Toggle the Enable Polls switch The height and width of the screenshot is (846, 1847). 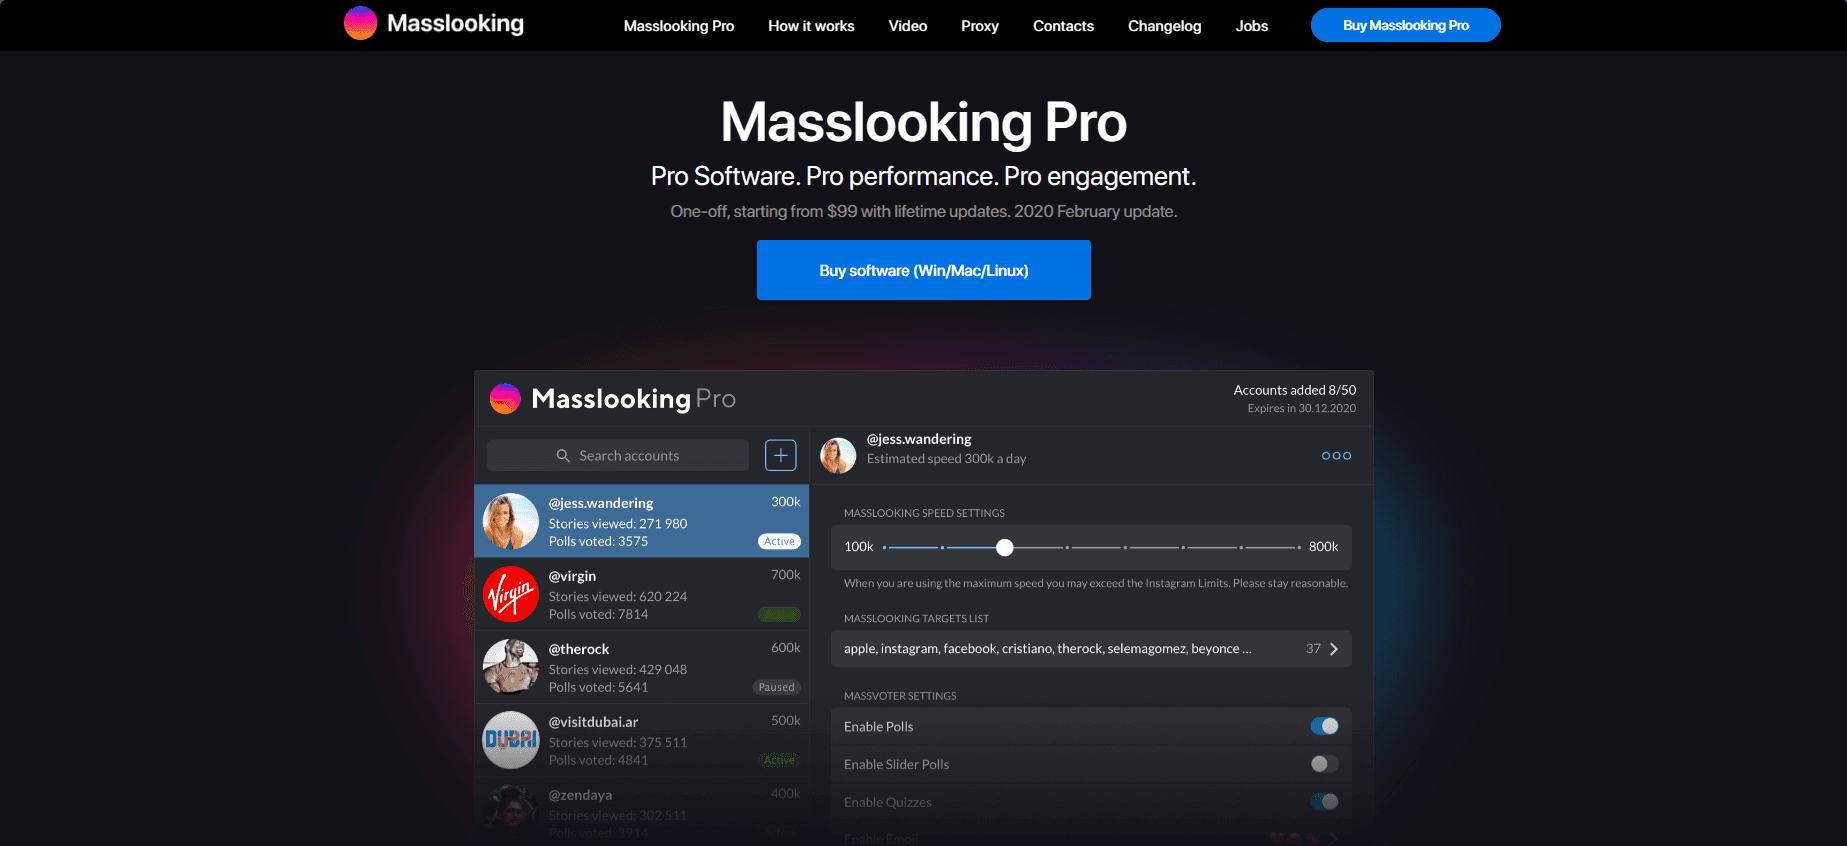point(1324,726)
